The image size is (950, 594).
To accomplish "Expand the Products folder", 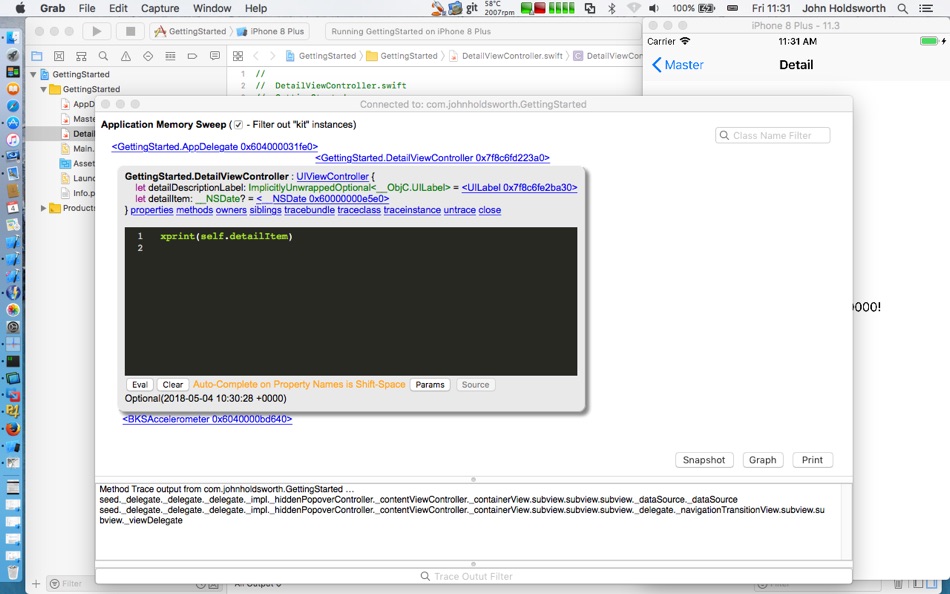I will coord(44,208).
